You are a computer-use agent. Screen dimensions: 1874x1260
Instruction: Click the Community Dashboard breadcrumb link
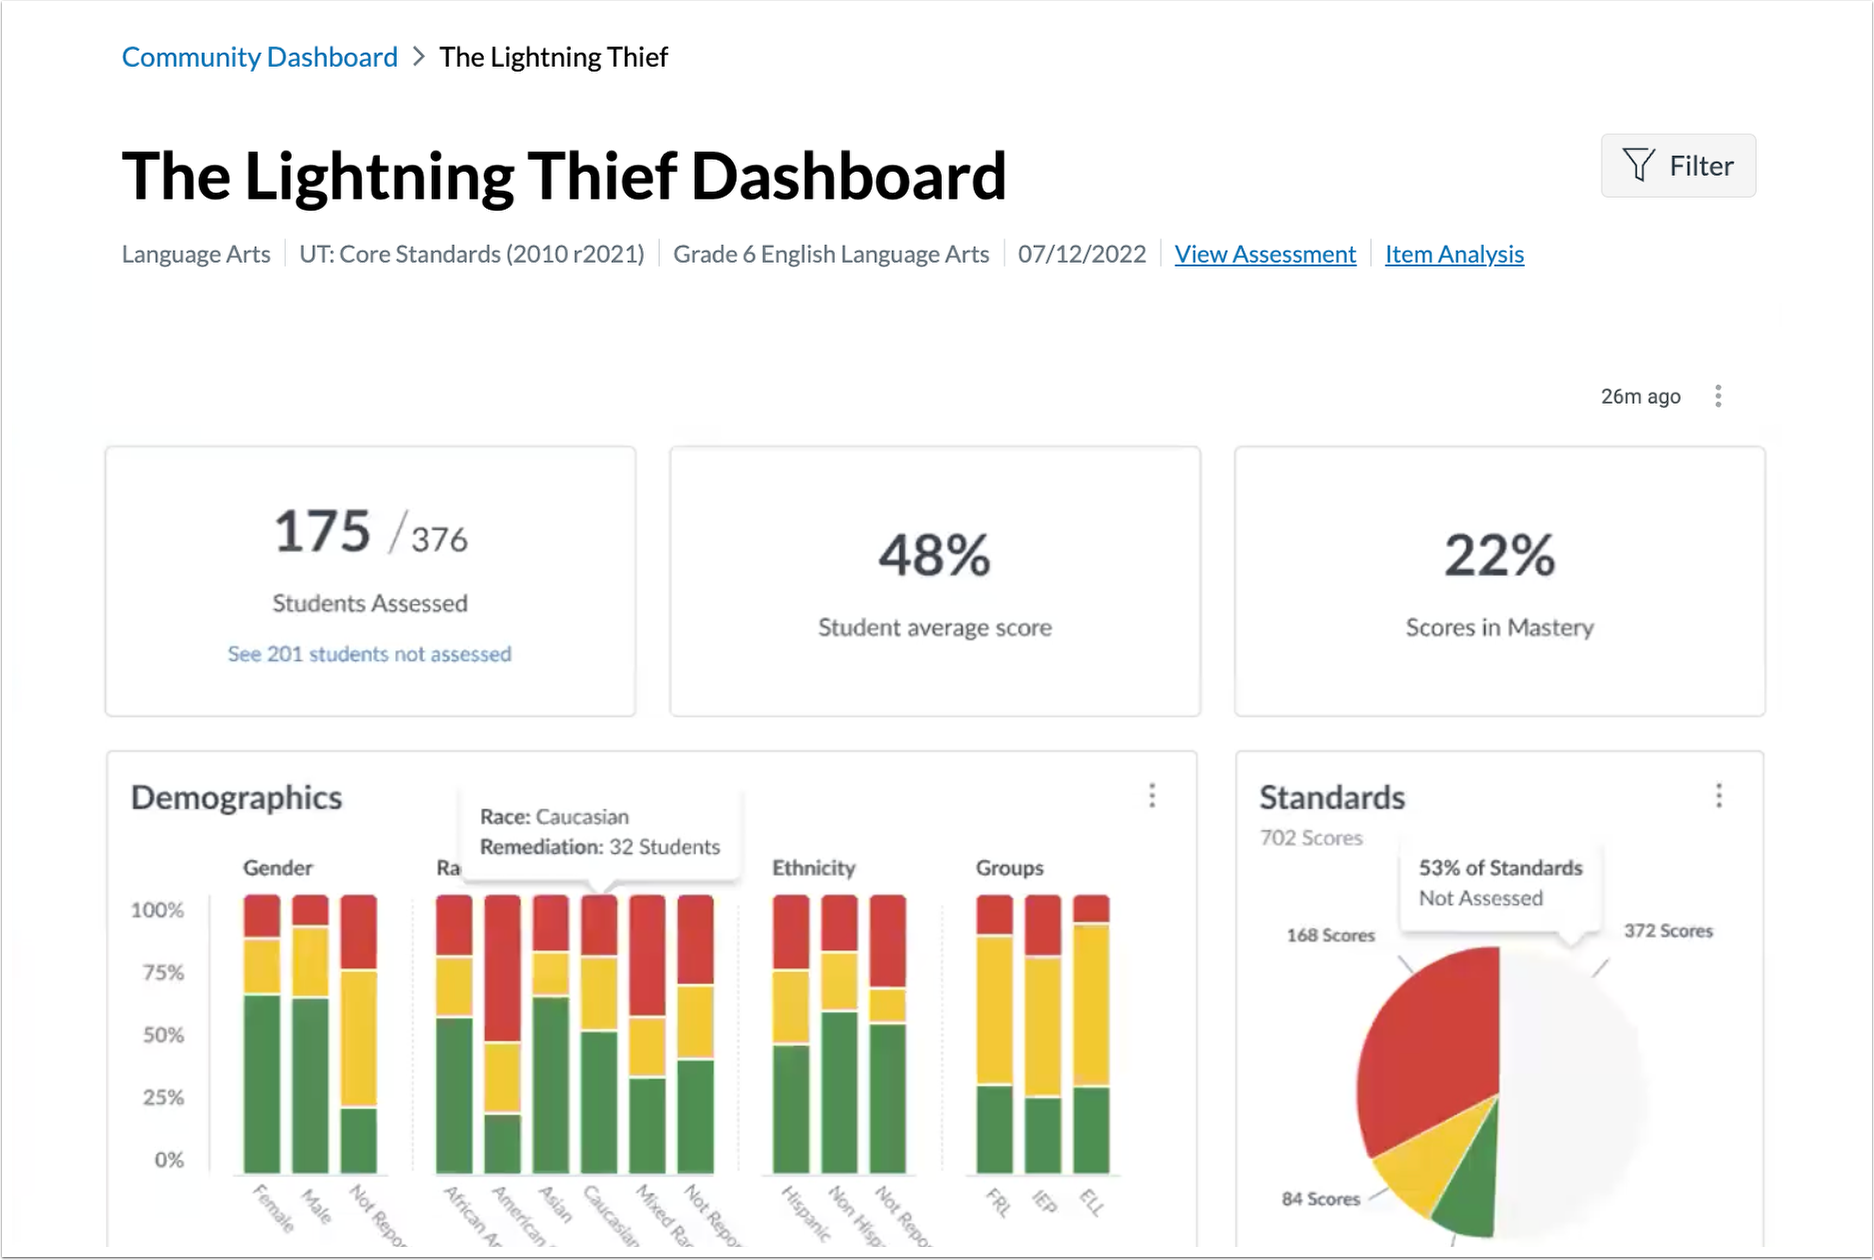tap(259, 57)
